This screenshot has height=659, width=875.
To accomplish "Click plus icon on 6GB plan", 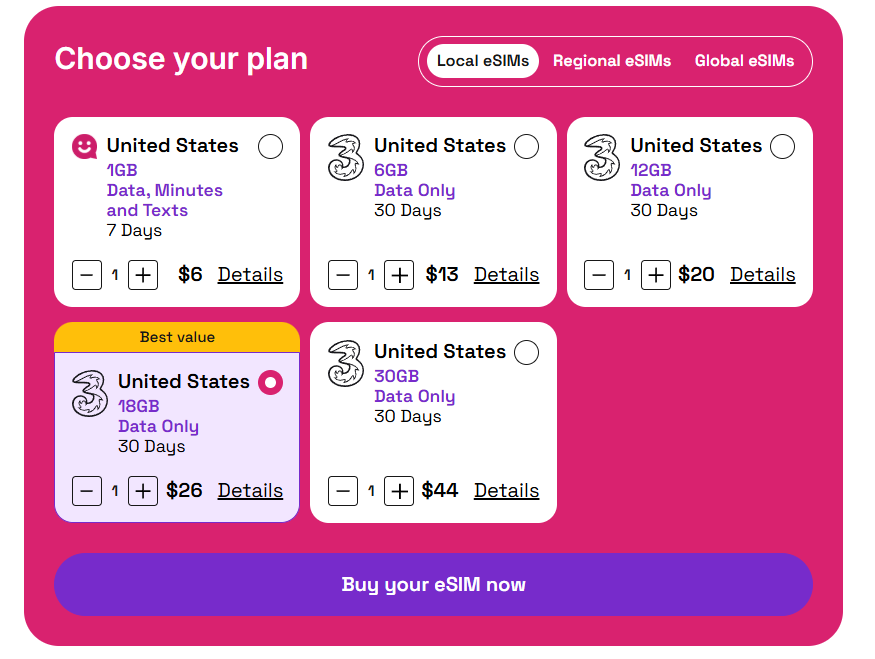I will click(x=399, y=275).
